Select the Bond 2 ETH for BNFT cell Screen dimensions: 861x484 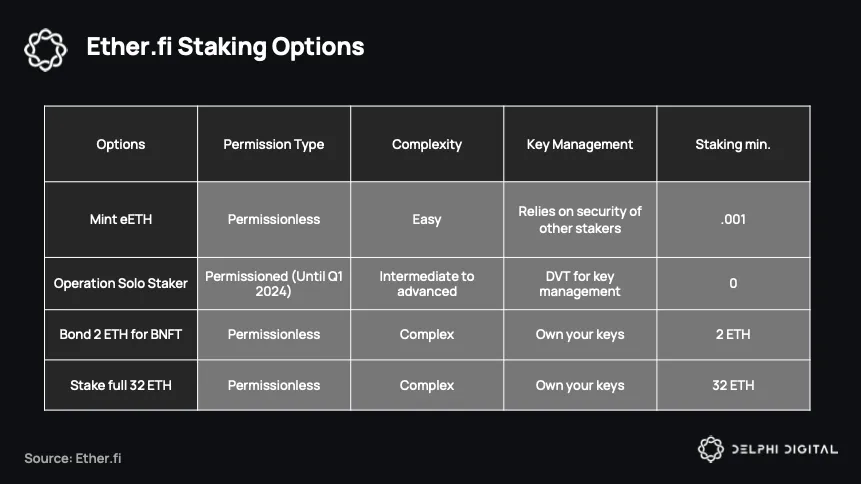pyautogui.click(x=121, y=334)
